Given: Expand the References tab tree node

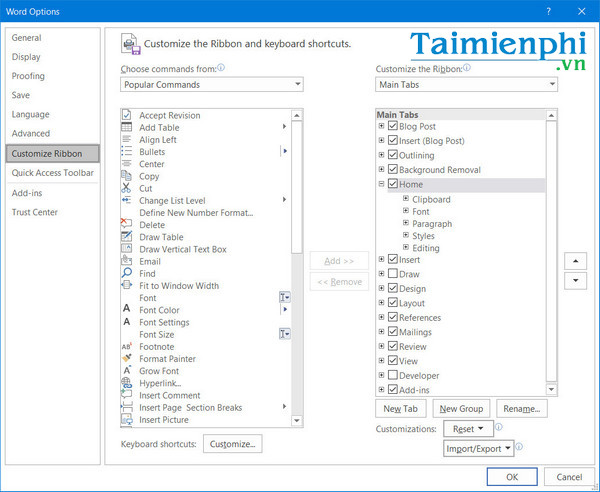Looking at the screenshot, I should [x=381, y=317].
